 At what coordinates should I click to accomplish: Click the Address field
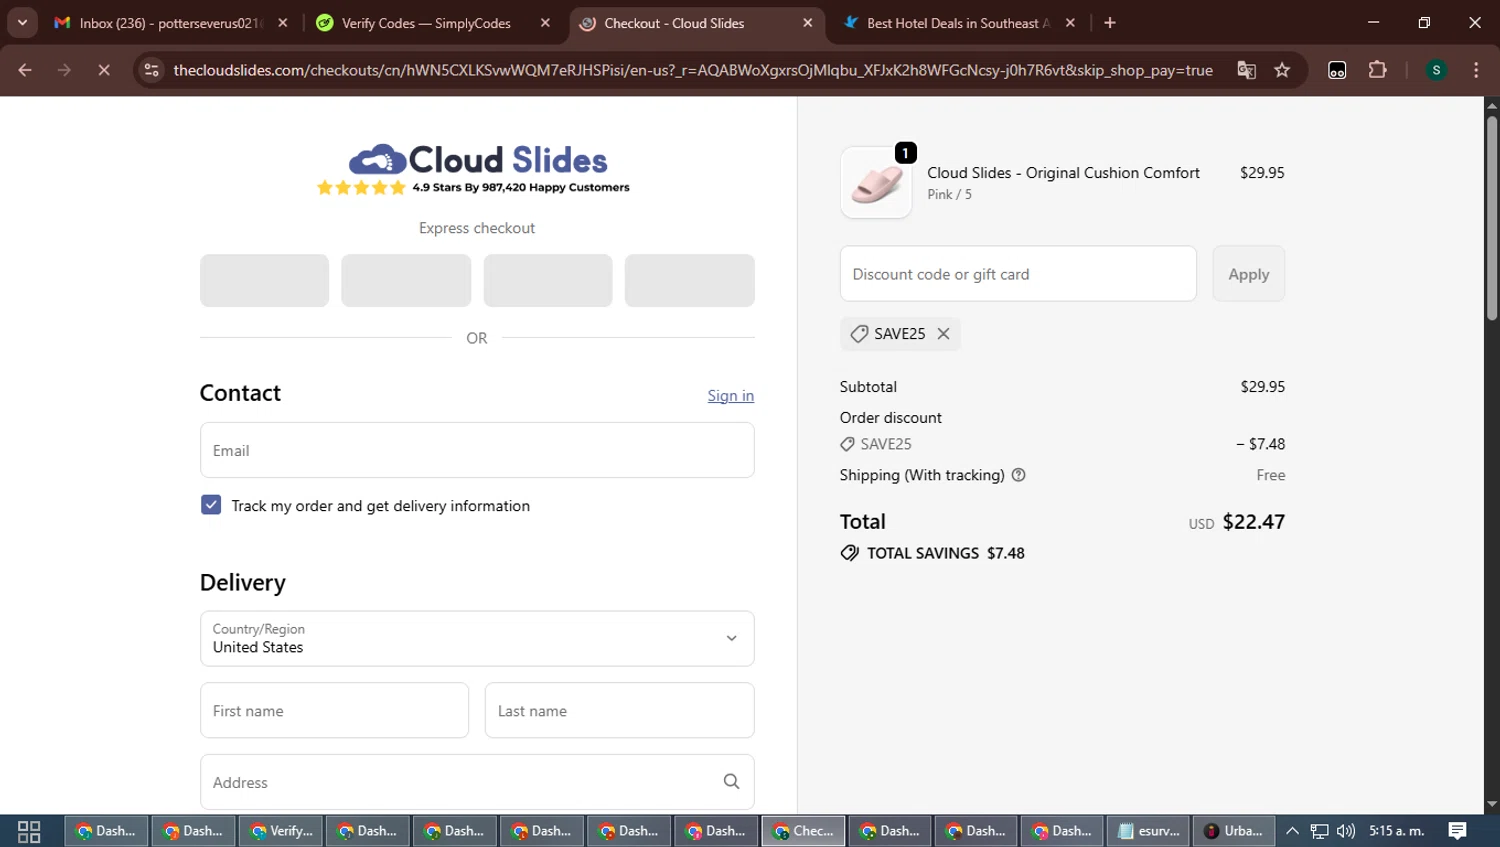click(477, 782)
